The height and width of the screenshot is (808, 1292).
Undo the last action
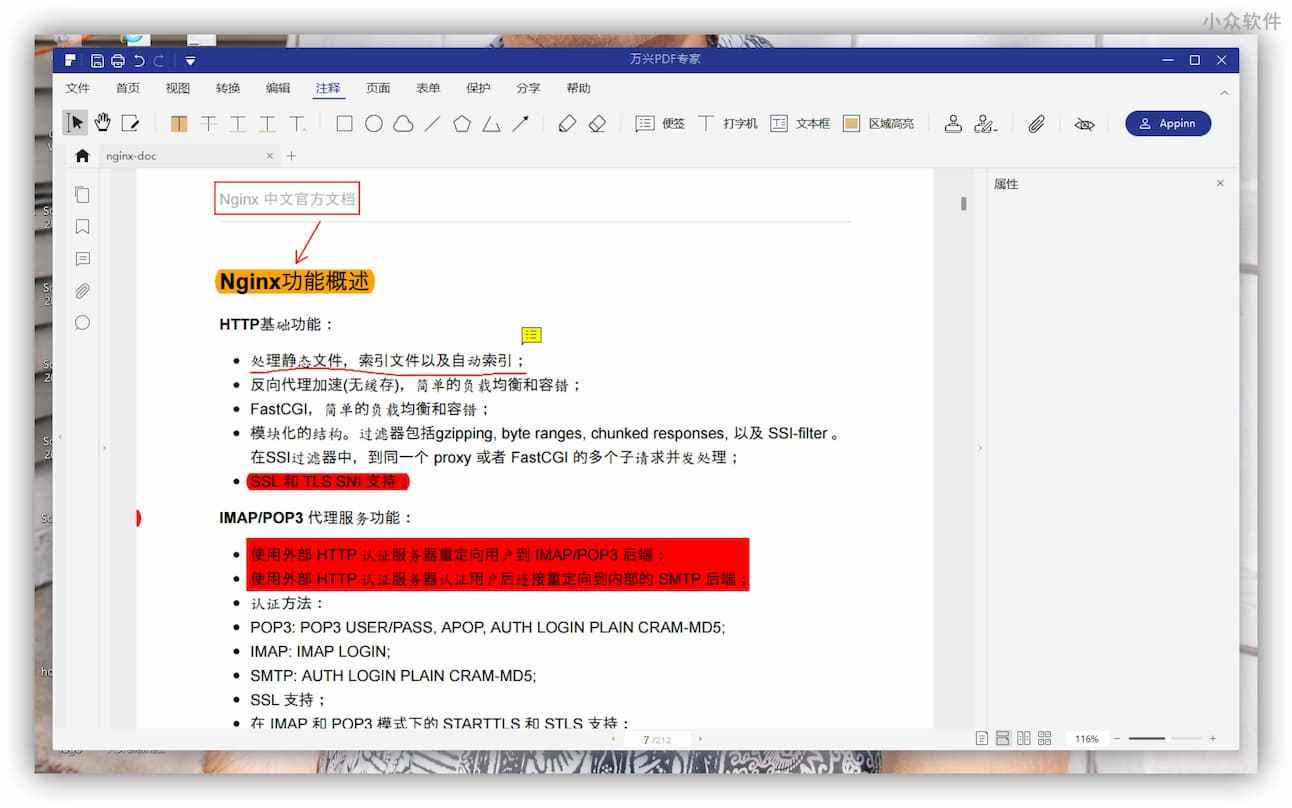click(x=139, y=60)
